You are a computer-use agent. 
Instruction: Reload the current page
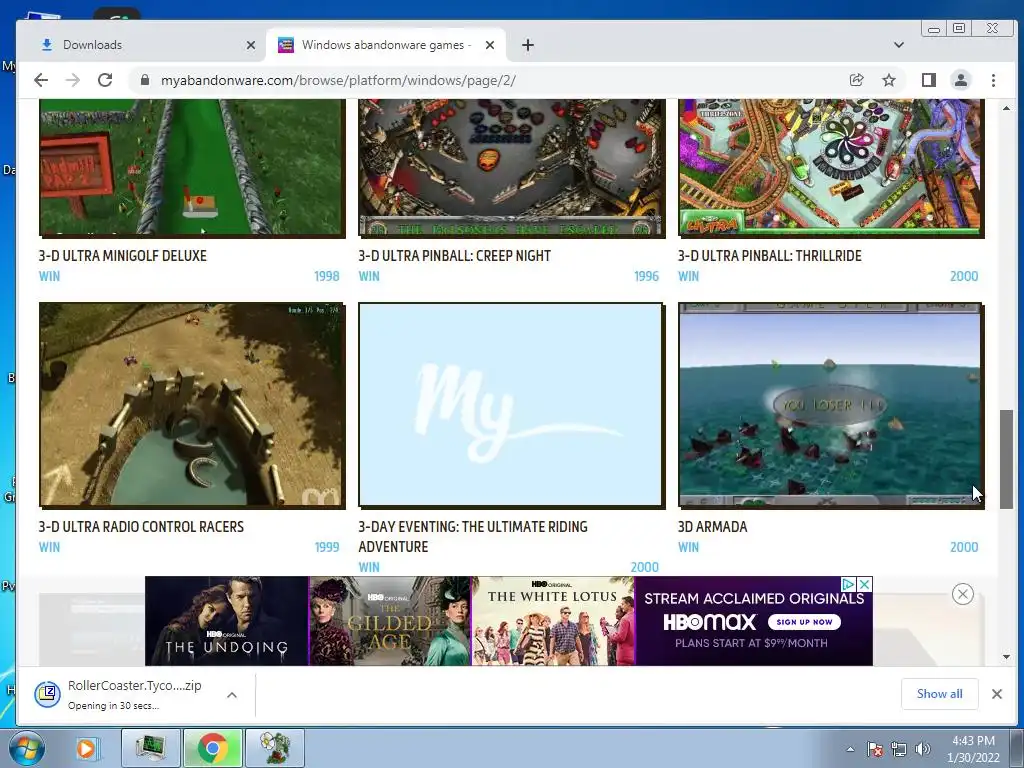(x=105, y=80)
